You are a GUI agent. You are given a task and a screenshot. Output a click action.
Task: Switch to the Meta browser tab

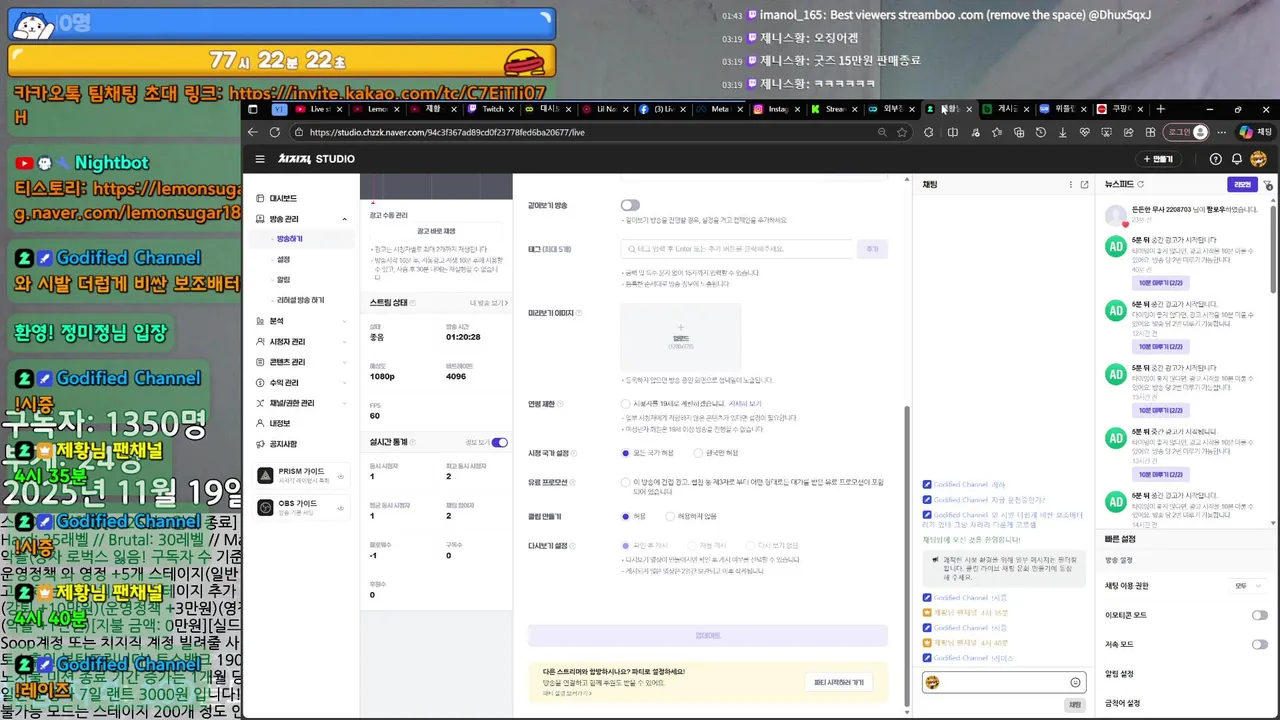(720, 109)
